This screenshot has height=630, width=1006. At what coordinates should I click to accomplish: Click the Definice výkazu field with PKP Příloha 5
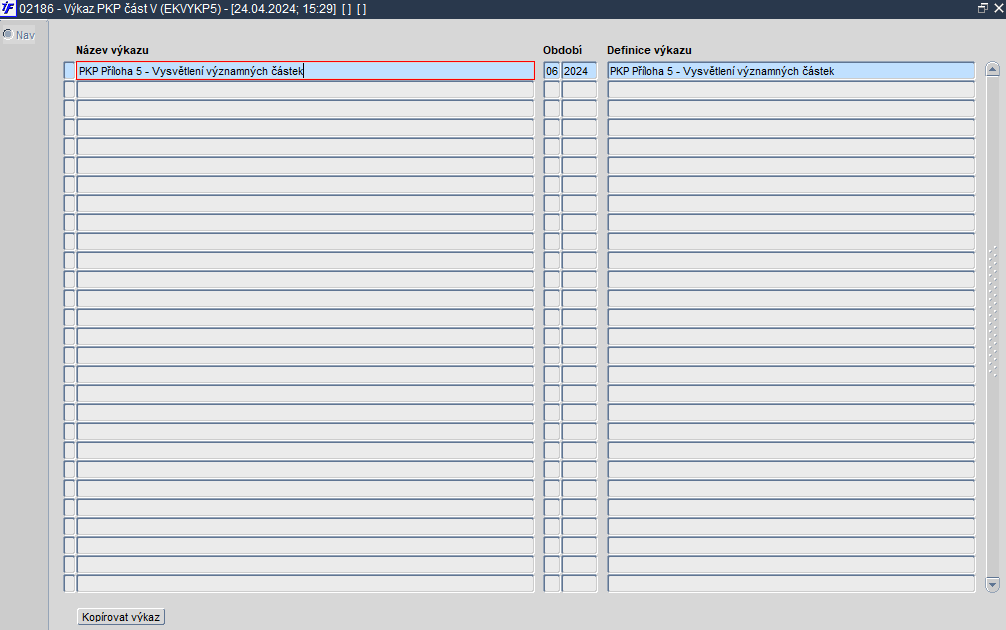click(x=791, y=71)
